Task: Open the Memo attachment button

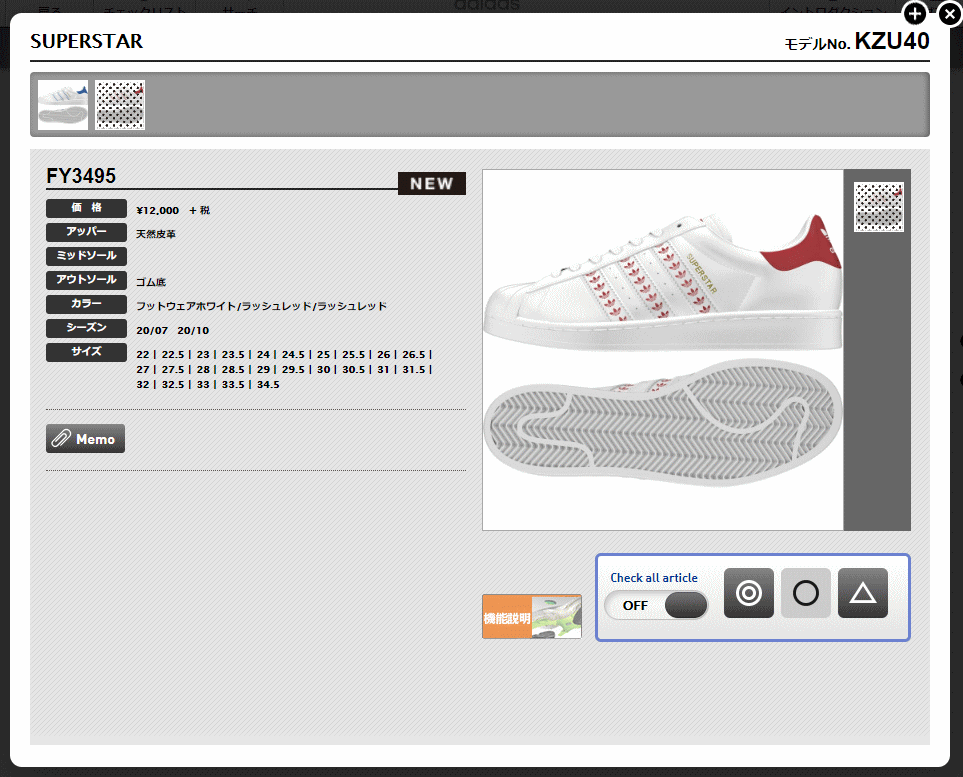Action: pos(85,439)
